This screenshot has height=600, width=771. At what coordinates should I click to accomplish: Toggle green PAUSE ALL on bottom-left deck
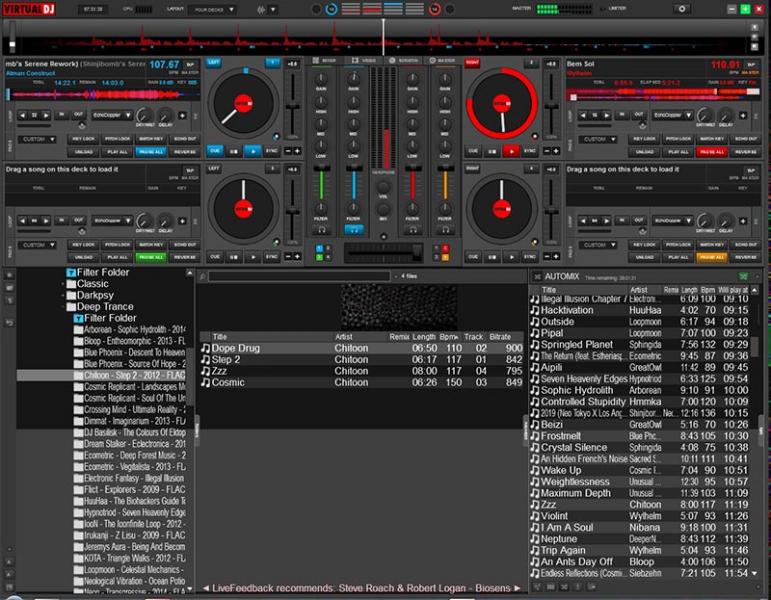point(151,257)
